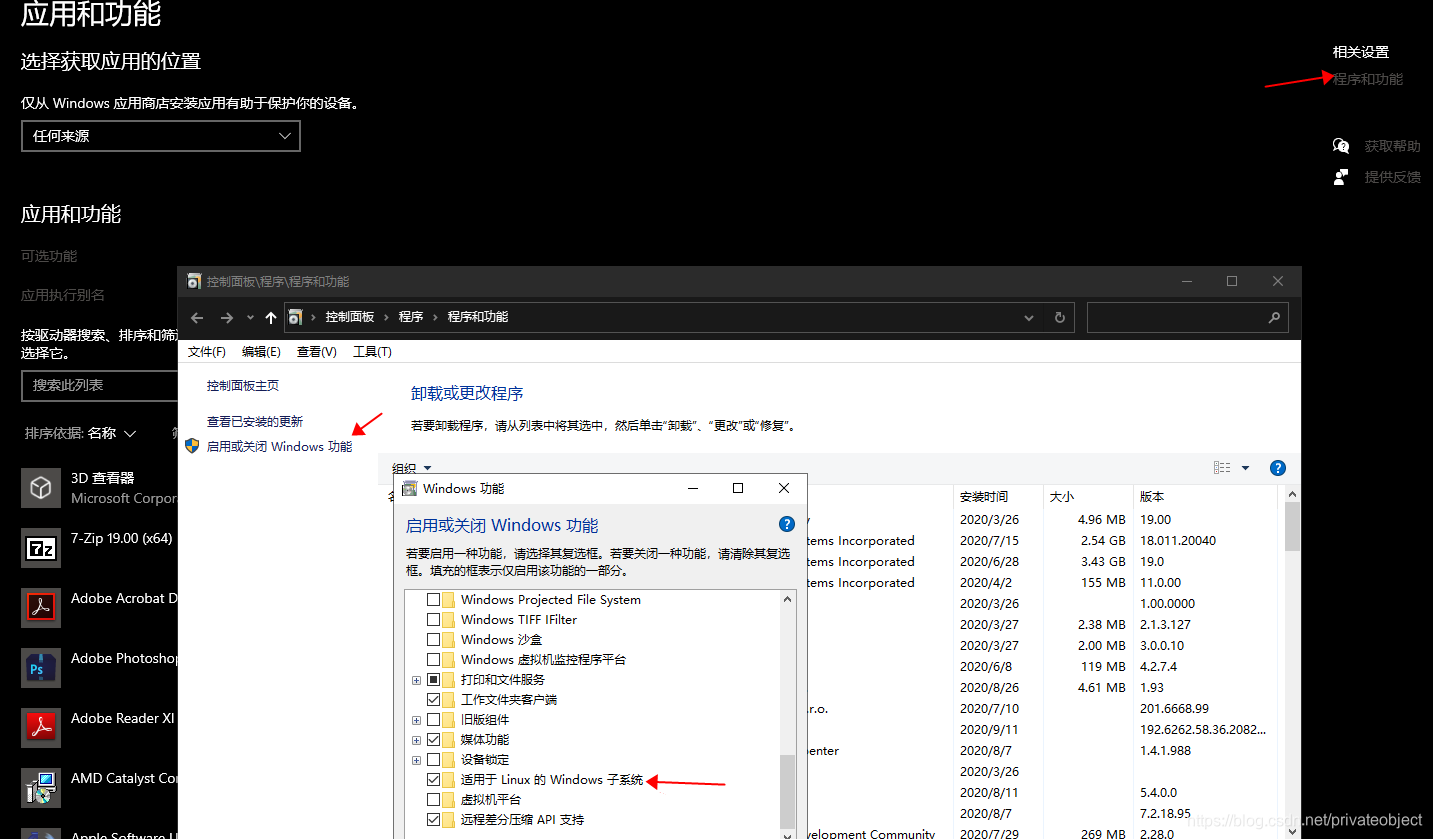The width and height of the screenshot is (1433, 839).
Task: Open 排序依据: 名称 dropdown
Action: [81, 433]
